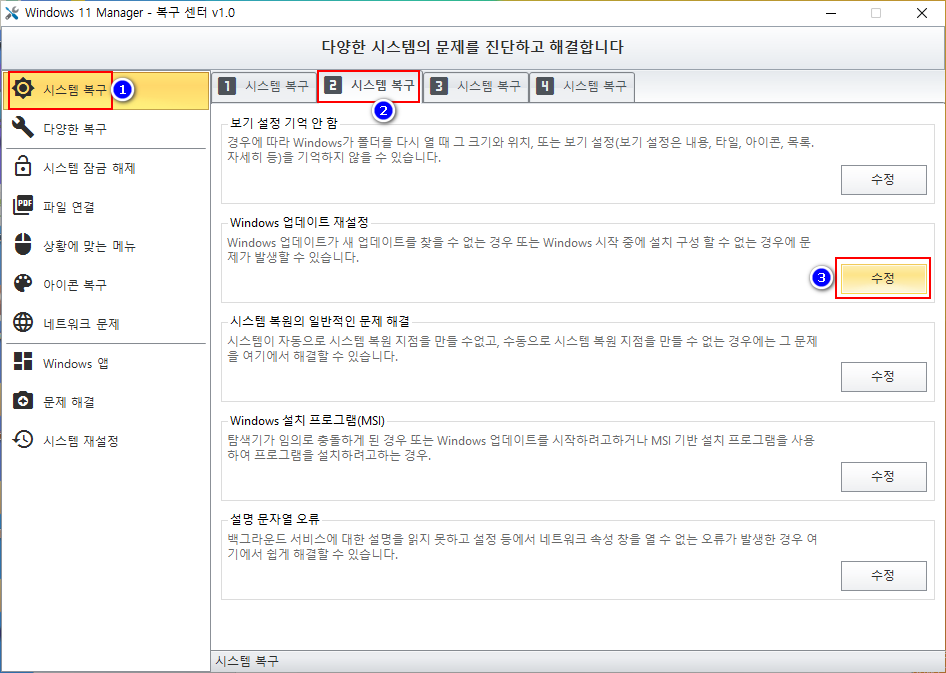The image size is (946, 673).
Task: Open 아이콘 복구 sidebar item
Action: 106,285
